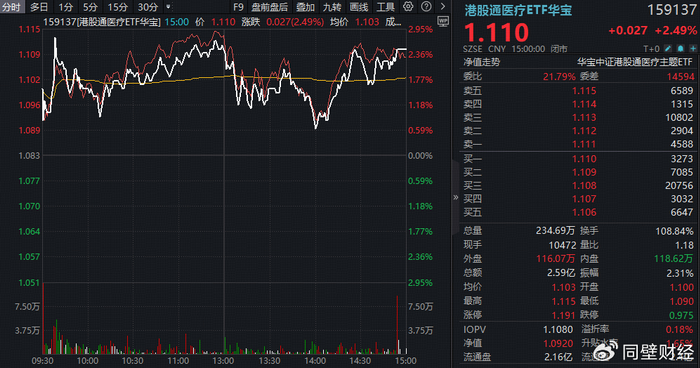This screenshot has width=700, height=368.
Task: Click the bell price alert icon
Action: point(680,48)
